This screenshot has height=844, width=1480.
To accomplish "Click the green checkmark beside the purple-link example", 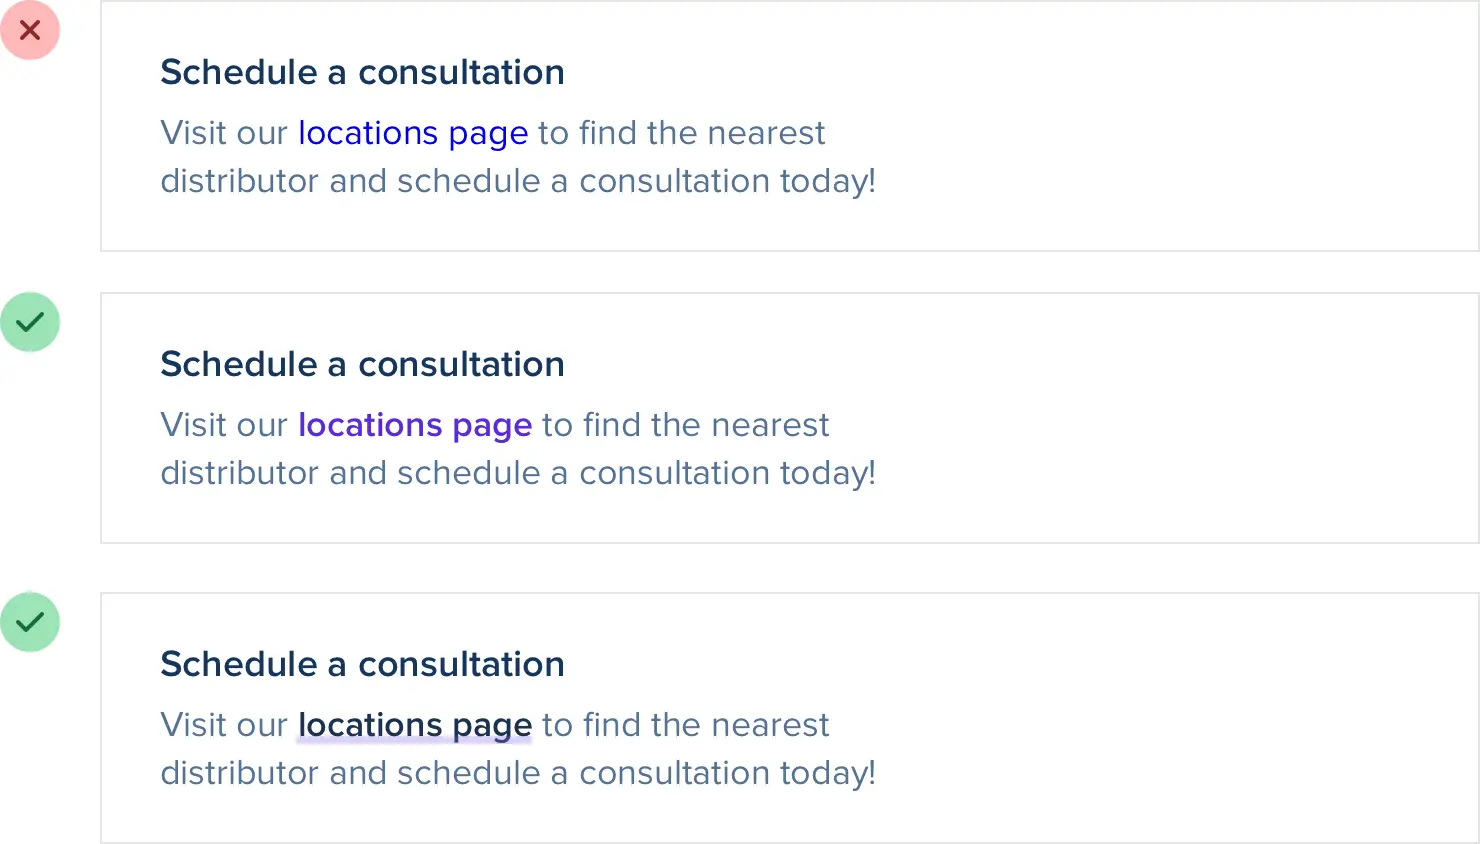I will (30, 322).
